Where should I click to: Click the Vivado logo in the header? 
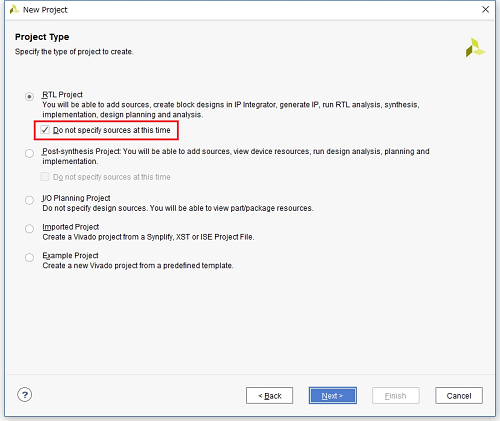tap(475, 47)
